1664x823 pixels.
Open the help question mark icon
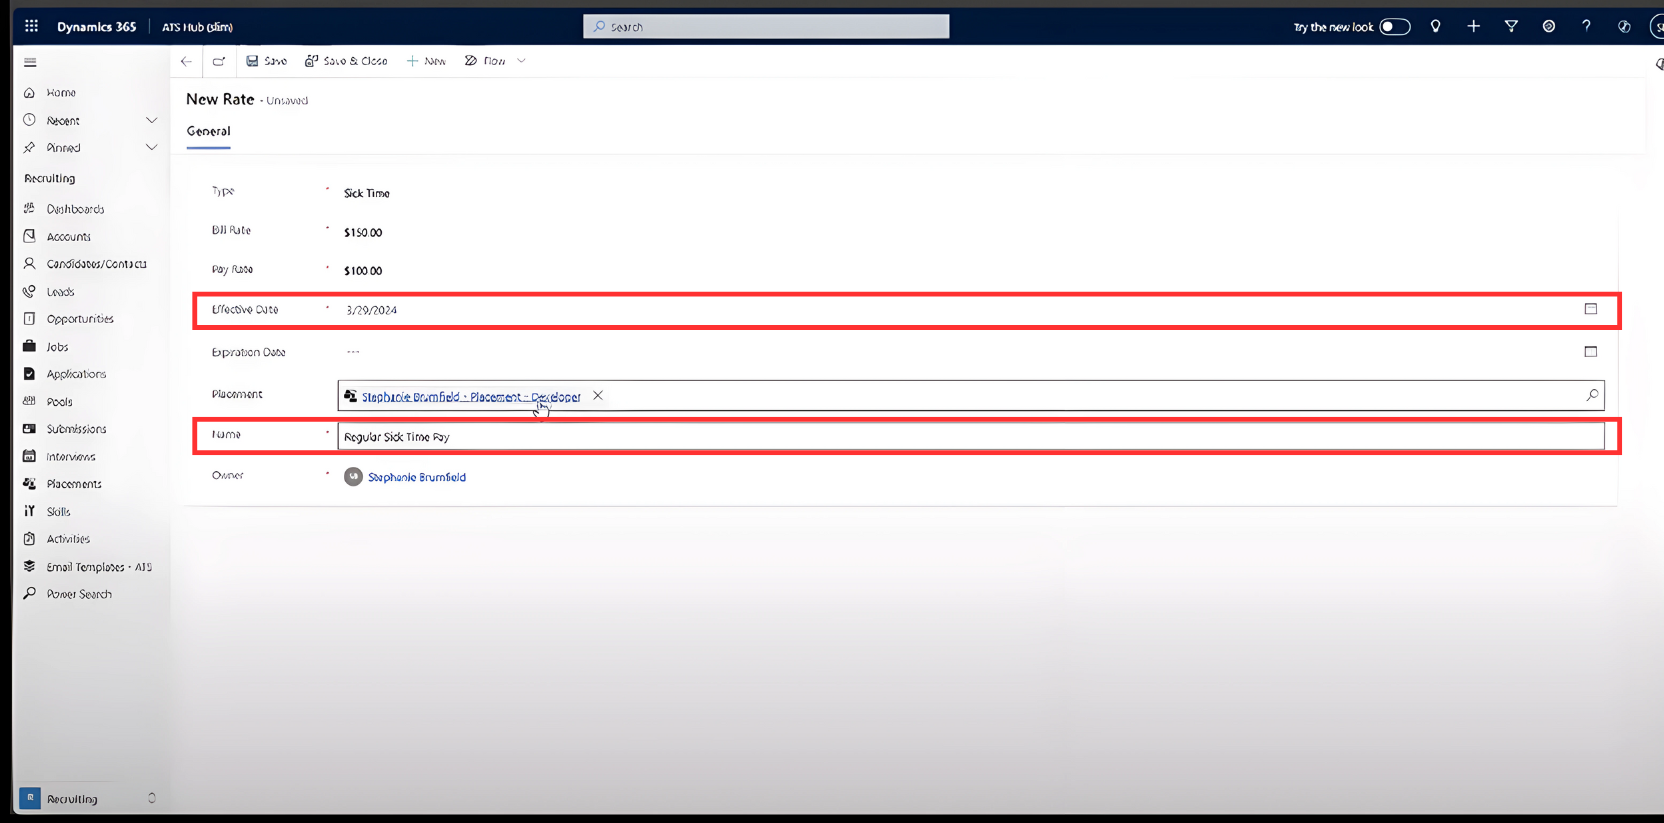click(x=1586, y=26)
